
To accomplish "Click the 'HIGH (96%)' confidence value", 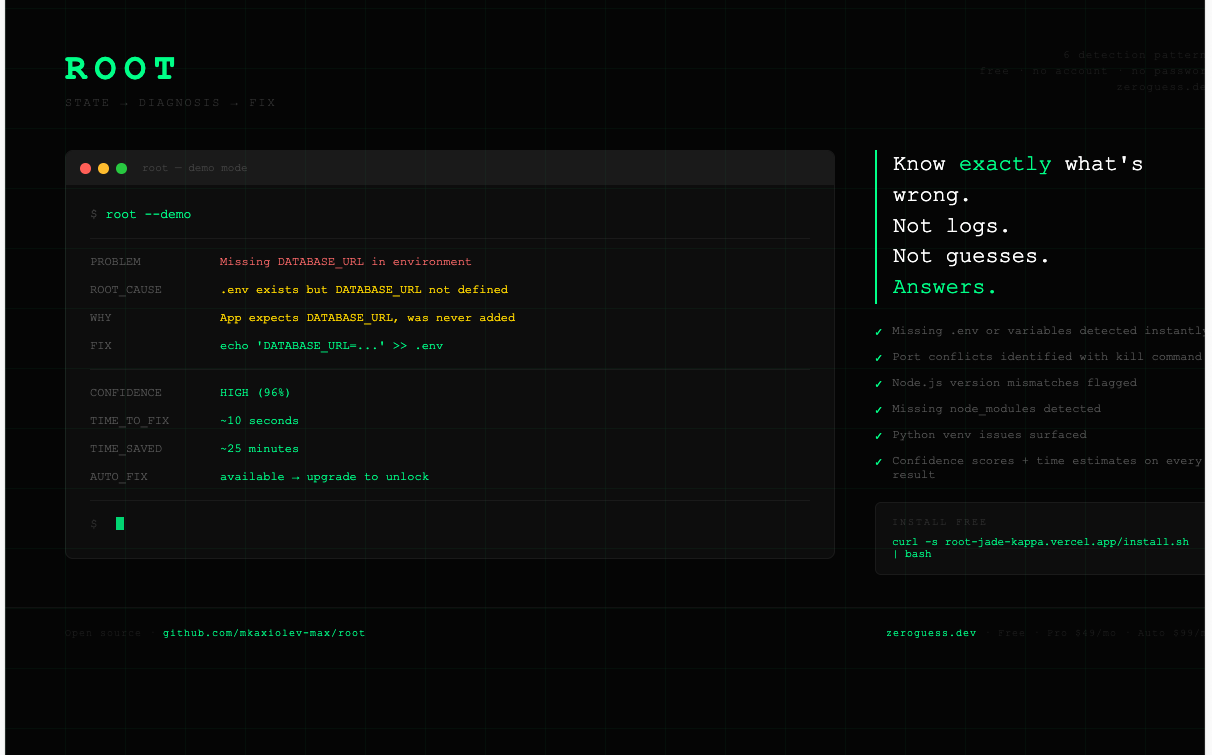I will pos(256,393).
